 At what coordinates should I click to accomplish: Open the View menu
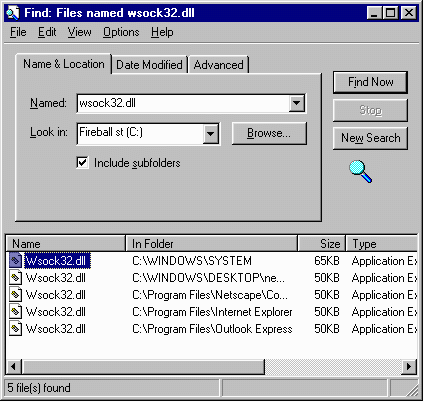pos(80,32)
